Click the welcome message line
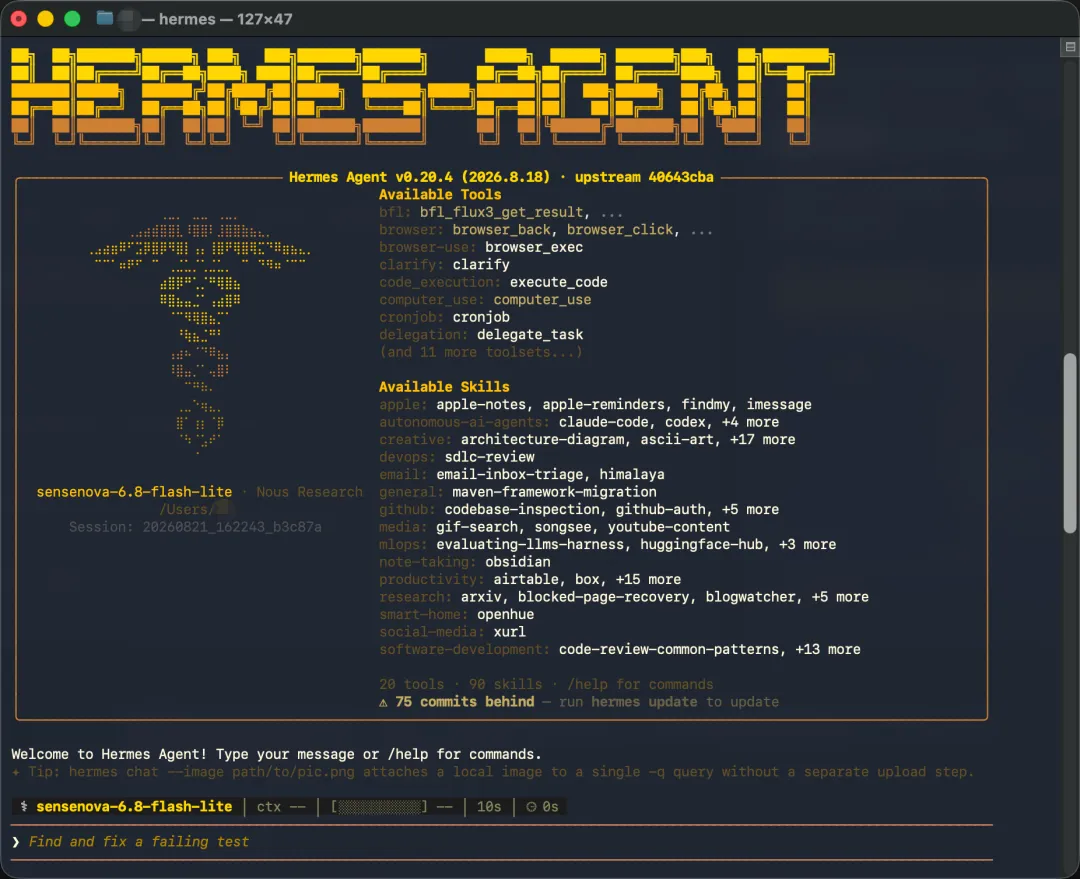 pyautogui.click(x=276, y=754)
